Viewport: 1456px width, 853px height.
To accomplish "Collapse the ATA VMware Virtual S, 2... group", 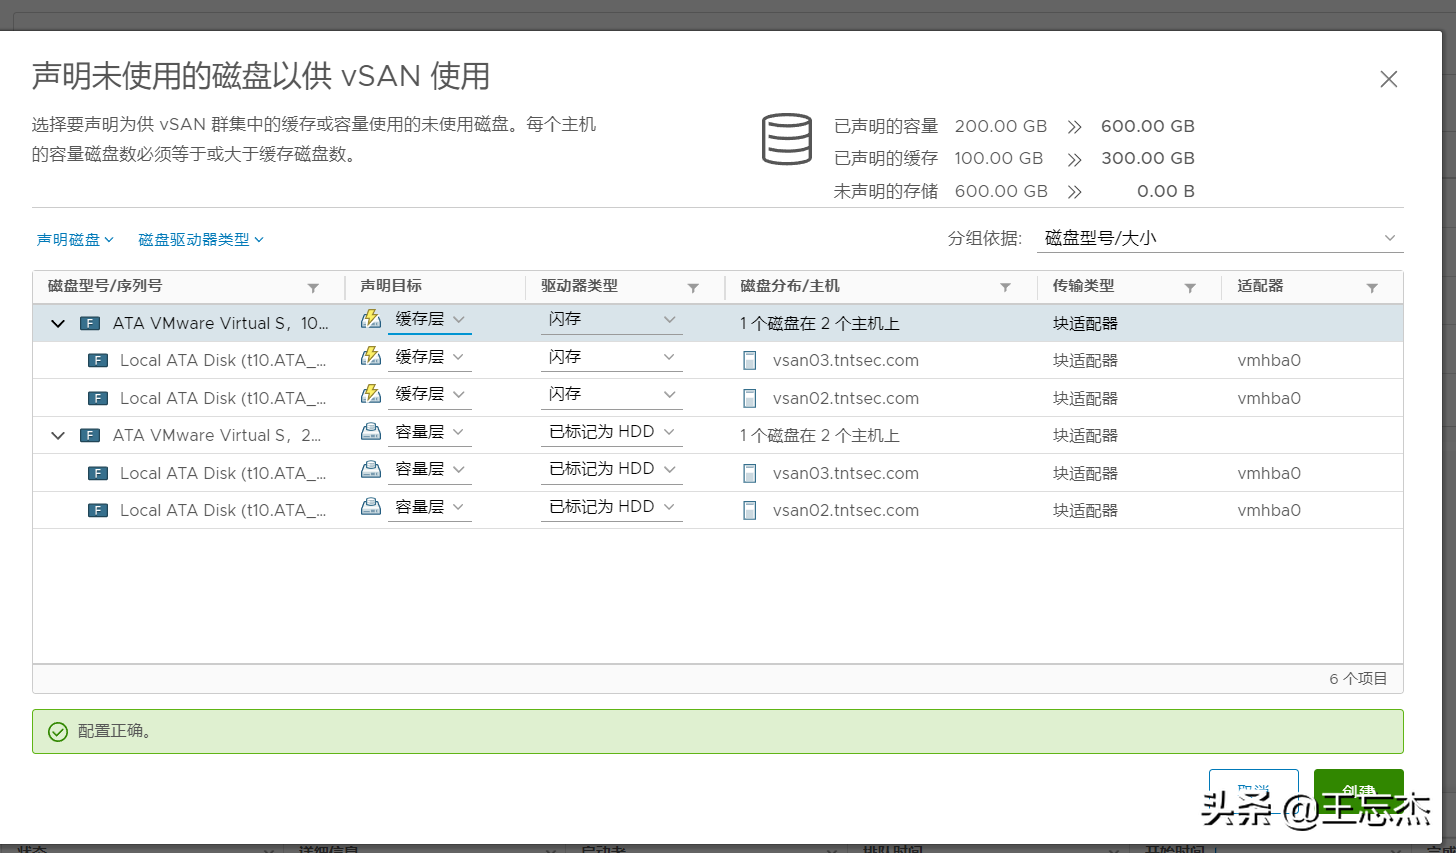I will click(x=58, y=435).
